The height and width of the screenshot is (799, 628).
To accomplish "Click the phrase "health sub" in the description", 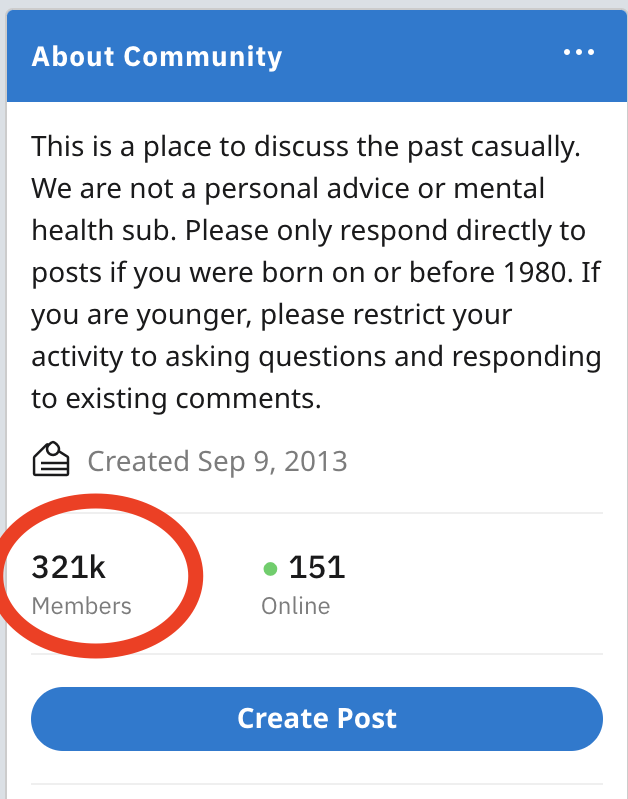I will click(129, 230).
